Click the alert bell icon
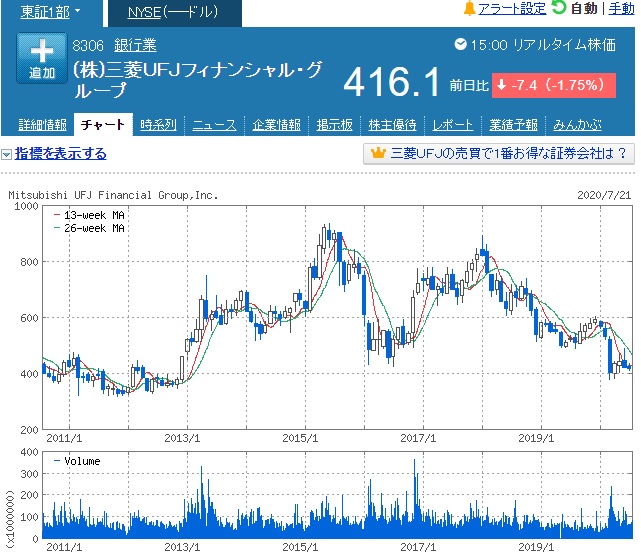This screenshot has height=556, width=641. click(469, 9)
